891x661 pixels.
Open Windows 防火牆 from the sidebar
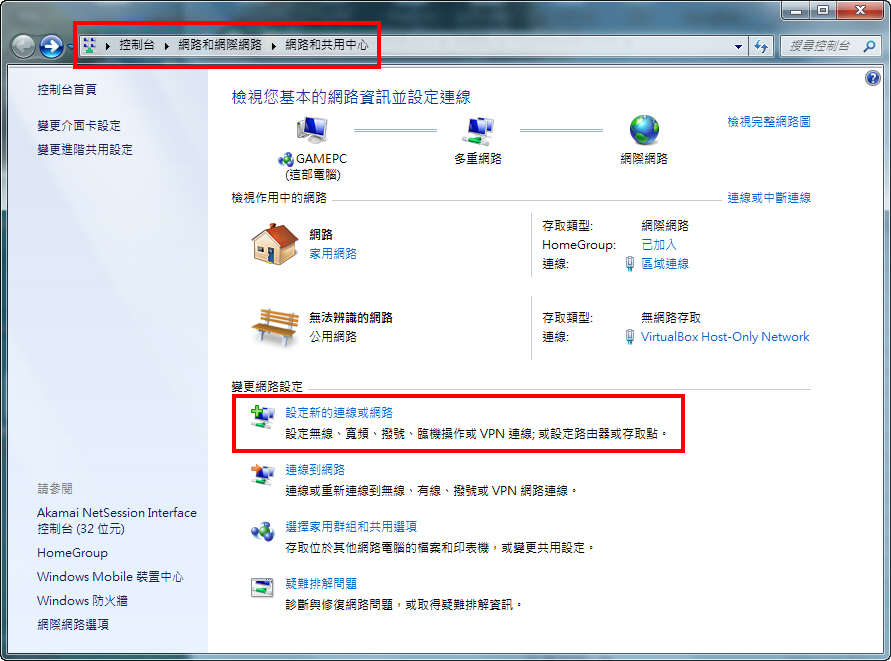[82, 601]
